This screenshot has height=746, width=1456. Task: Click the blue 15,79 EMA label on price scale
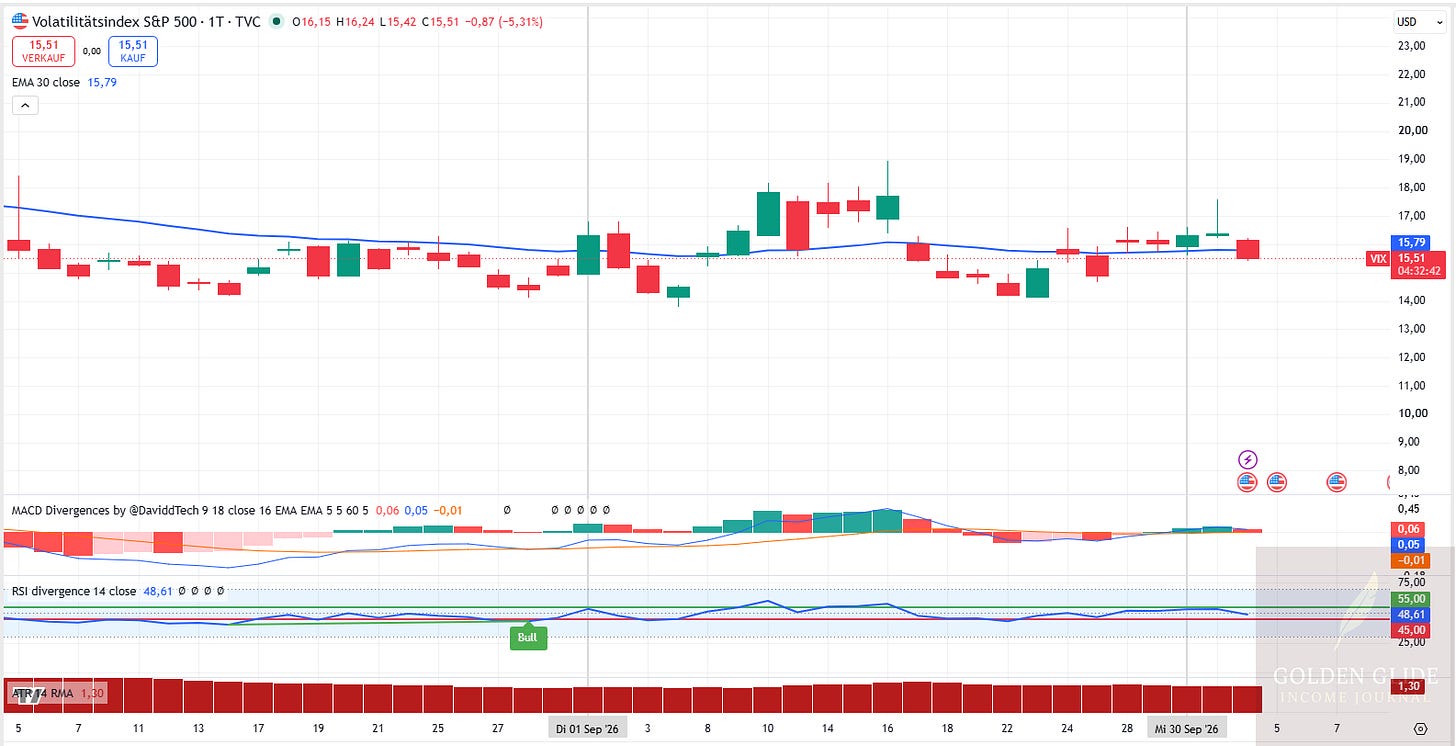[1410, 242]
